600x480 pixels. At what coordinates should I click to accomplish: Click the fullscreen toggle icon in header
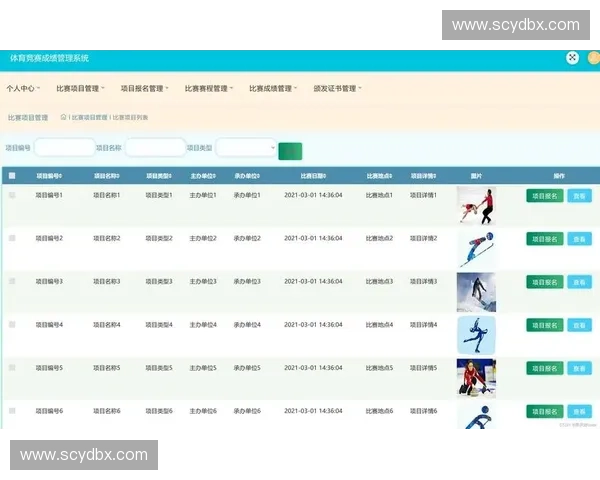(572, 58)
